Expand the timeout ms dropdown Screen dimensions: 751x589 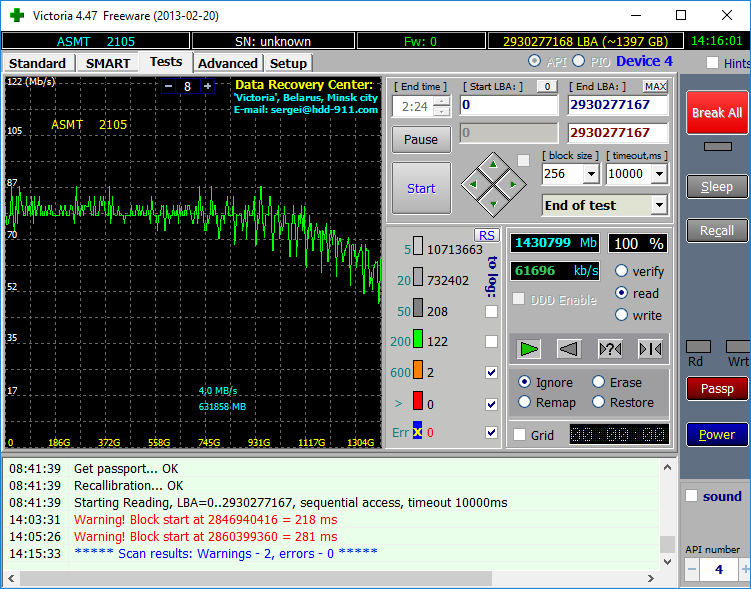tap(658, 174)
